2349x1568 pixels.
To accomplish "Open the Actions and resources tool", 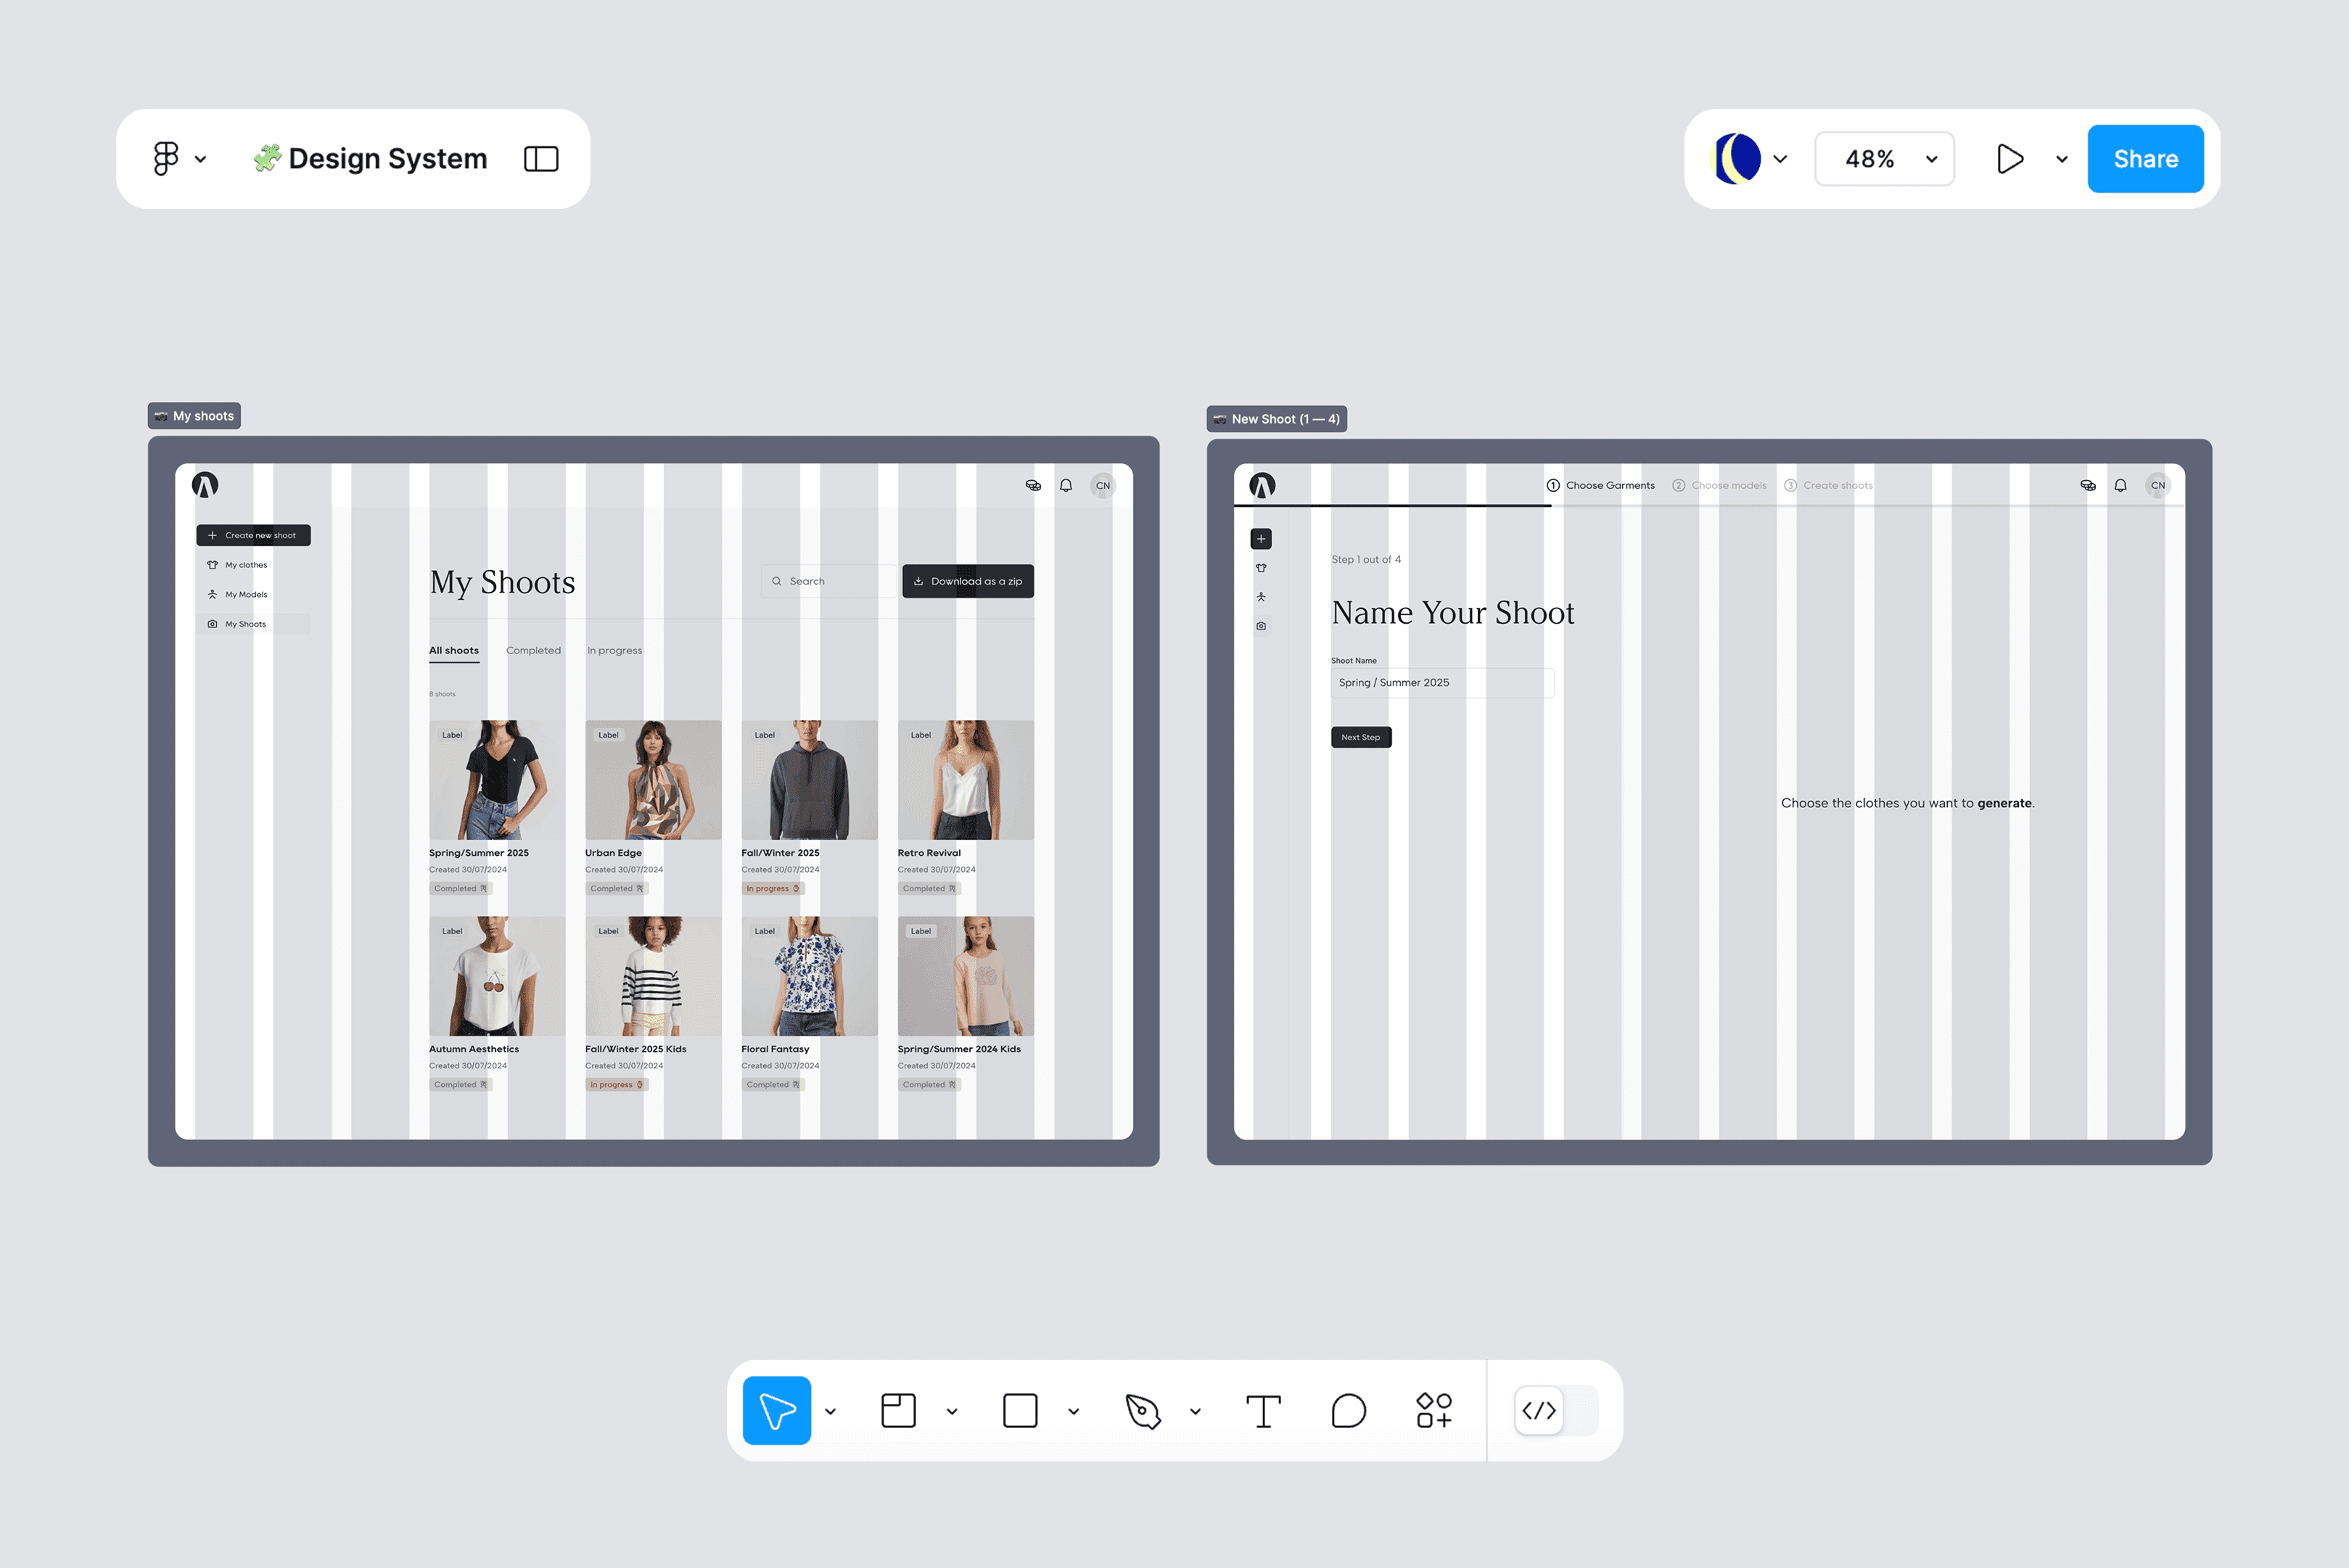I will click(x=1434, y=1410).
